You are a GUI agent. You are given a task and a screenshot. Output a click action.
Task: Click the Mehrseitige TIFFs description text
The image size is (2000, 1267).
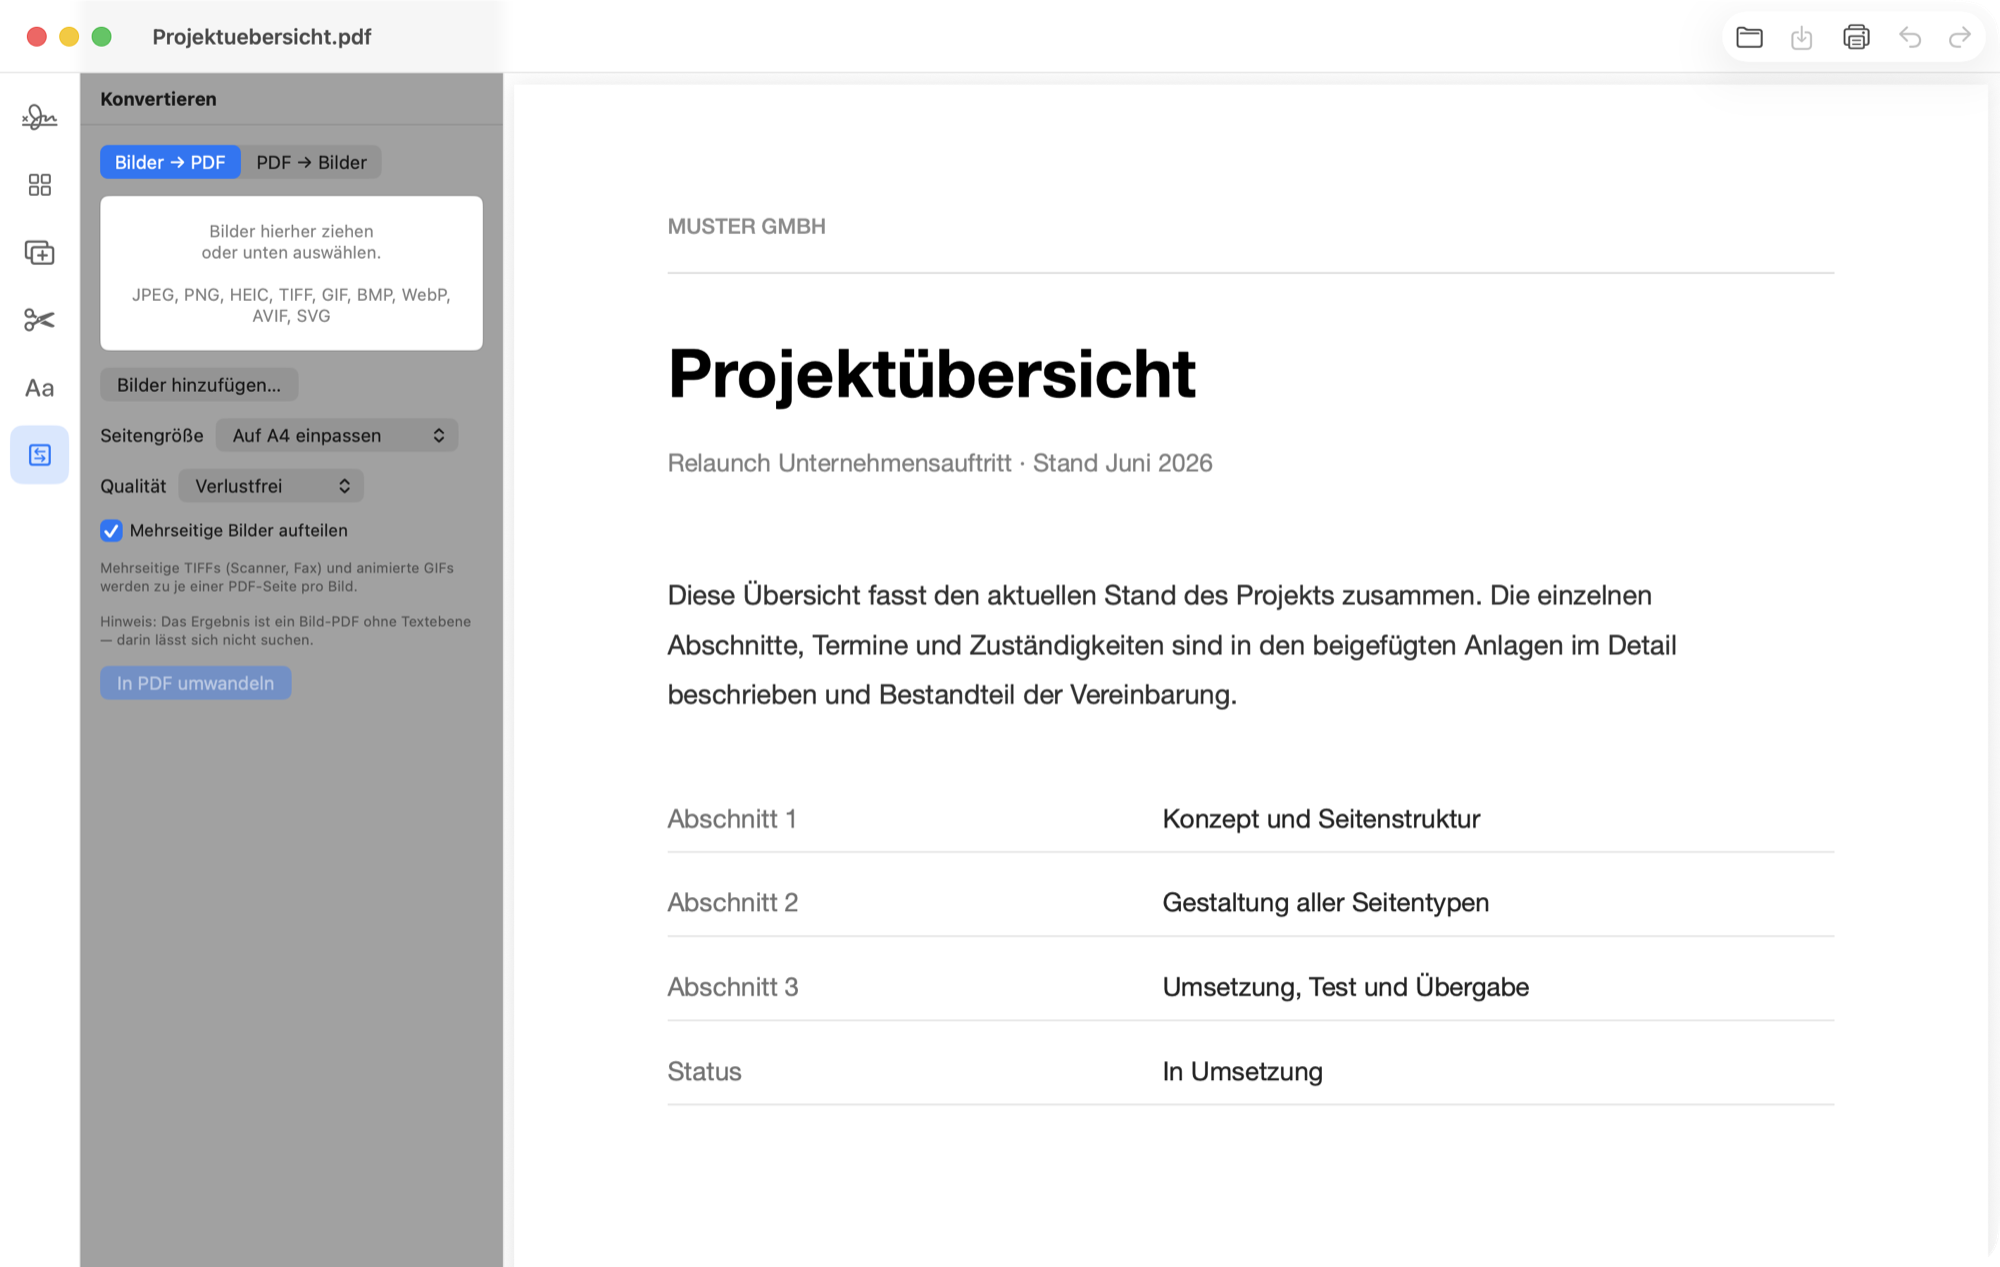(277, 577)
